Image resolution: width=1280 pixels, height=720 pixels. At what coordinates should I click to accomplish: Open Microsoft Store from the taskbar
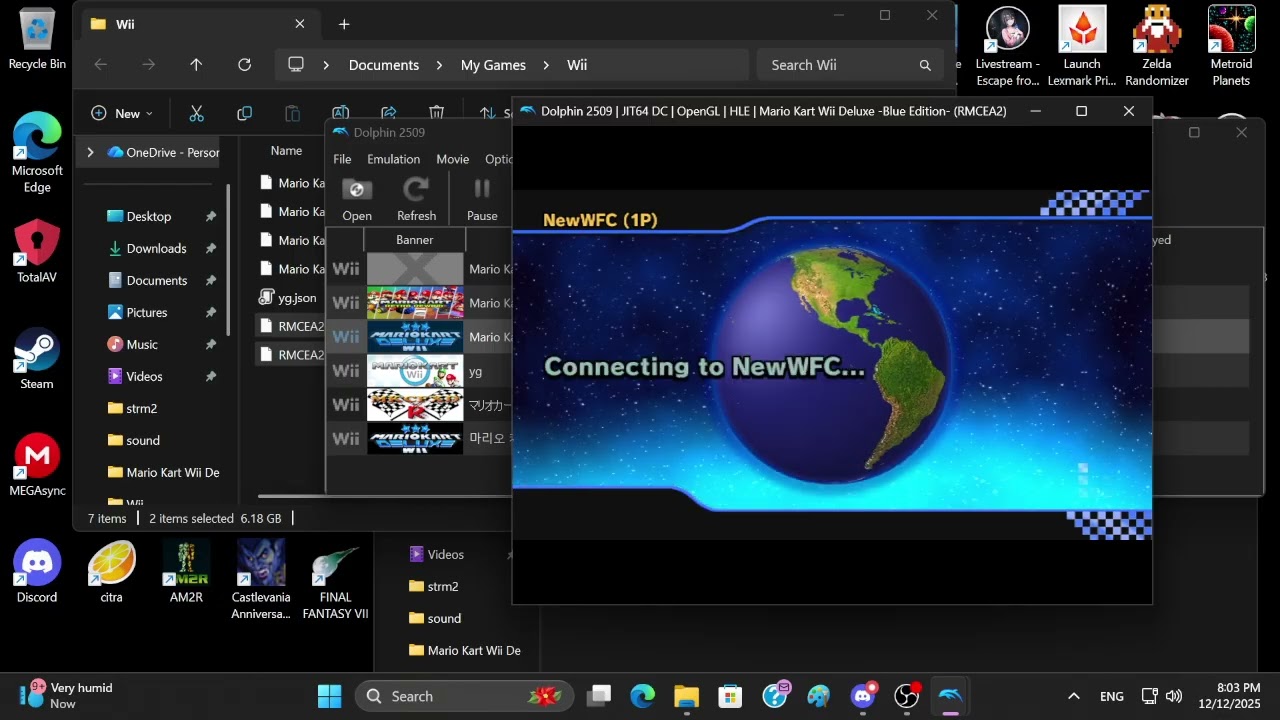(730, 696)
